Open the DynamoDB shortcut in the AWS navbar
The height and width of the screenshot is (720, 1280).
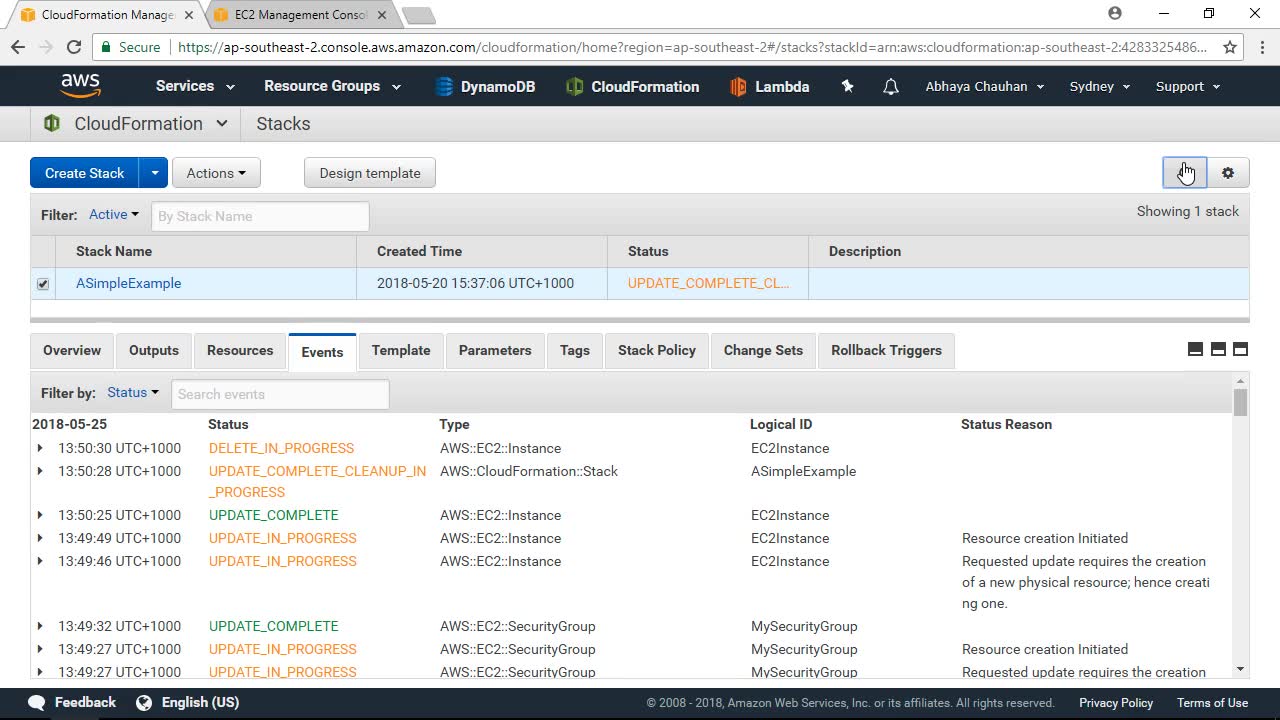pos(485,87)
